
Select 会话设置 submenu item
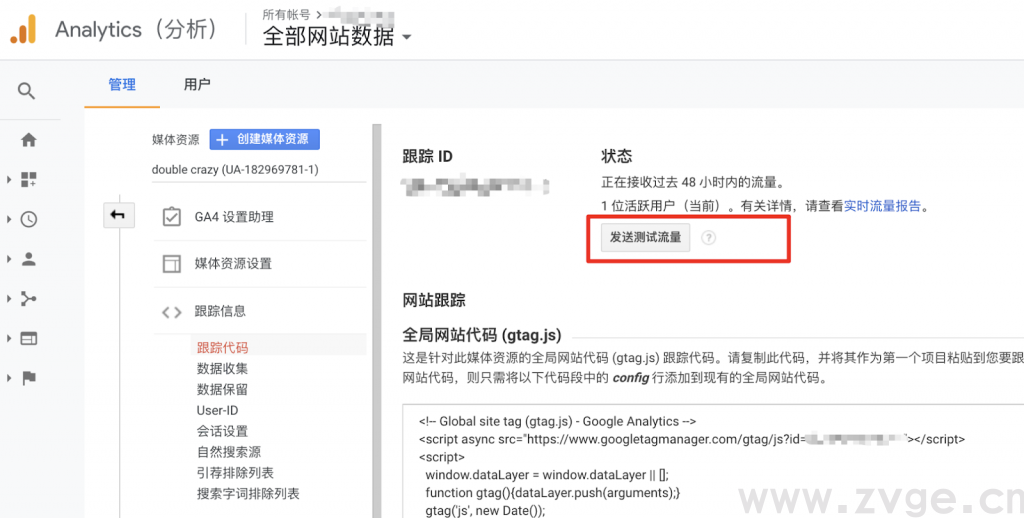(x=223, y=431)
